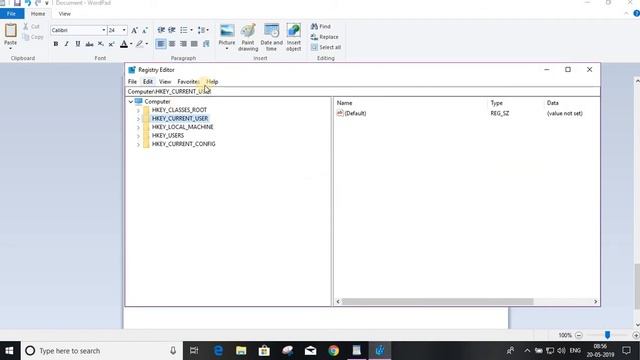This screenshot has height=360, width=640.
Task: Click the Paste icon in WordPad
Action: pyautogui.click(x=11, y=31)
